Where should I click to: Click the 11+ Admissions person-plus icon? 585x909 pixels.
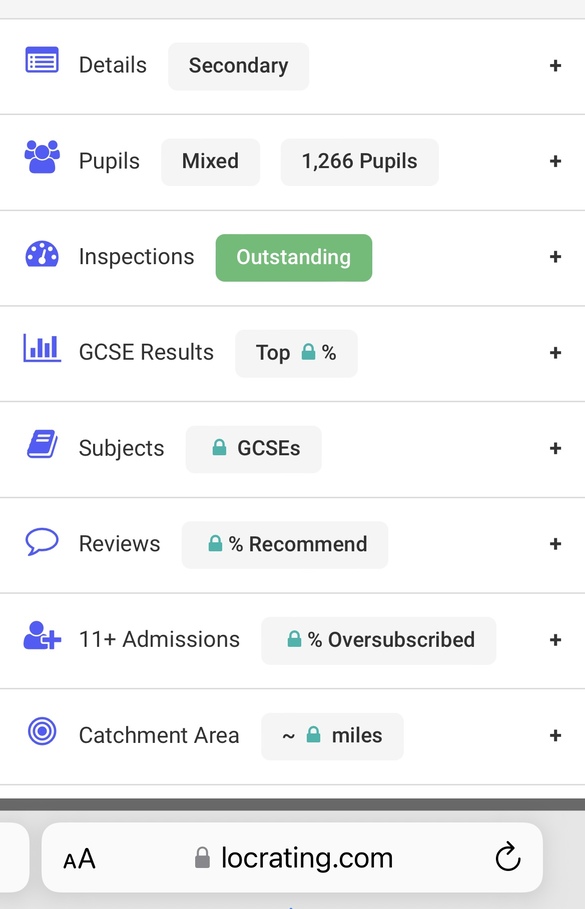click(42, 635)
